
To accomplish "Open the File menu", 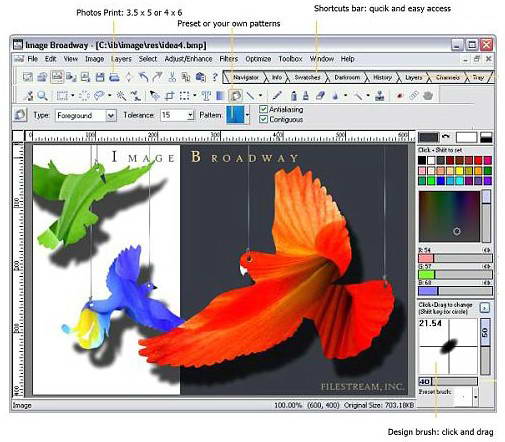I will 32,59.
